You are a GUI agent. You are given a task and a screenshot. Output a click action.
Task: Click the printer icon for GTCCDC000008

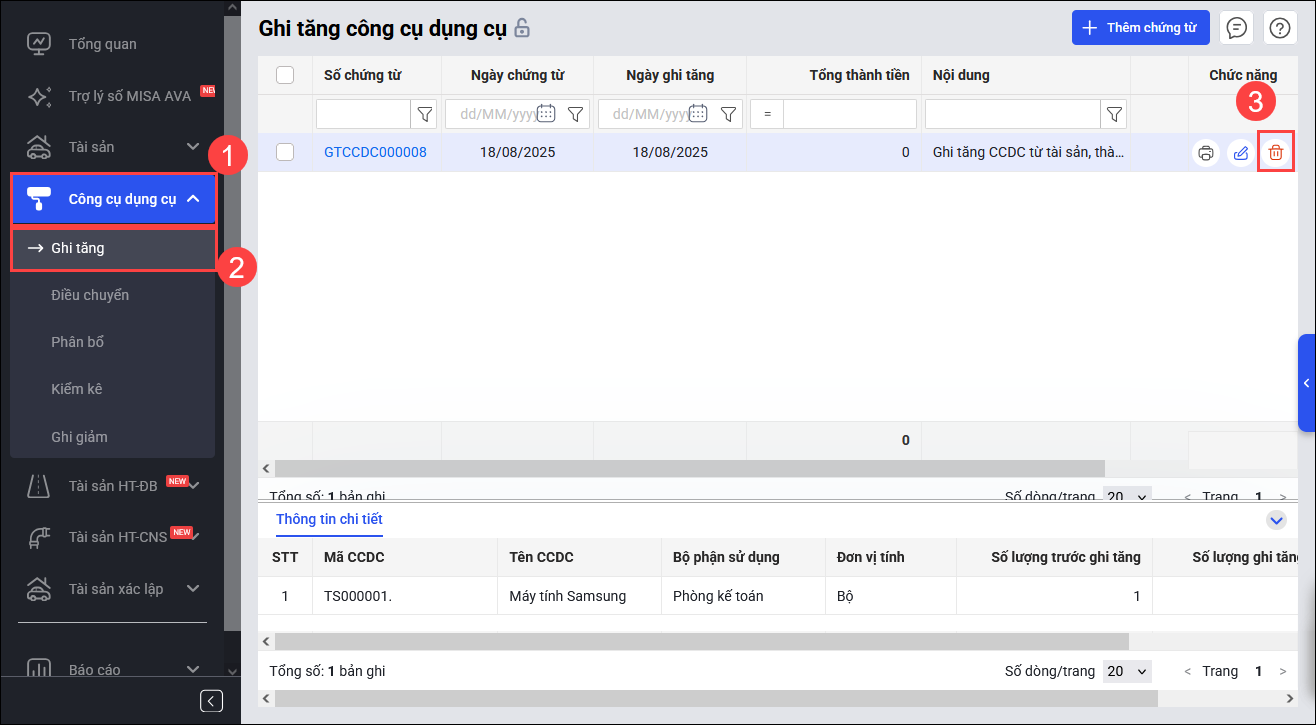[1206, 153]
